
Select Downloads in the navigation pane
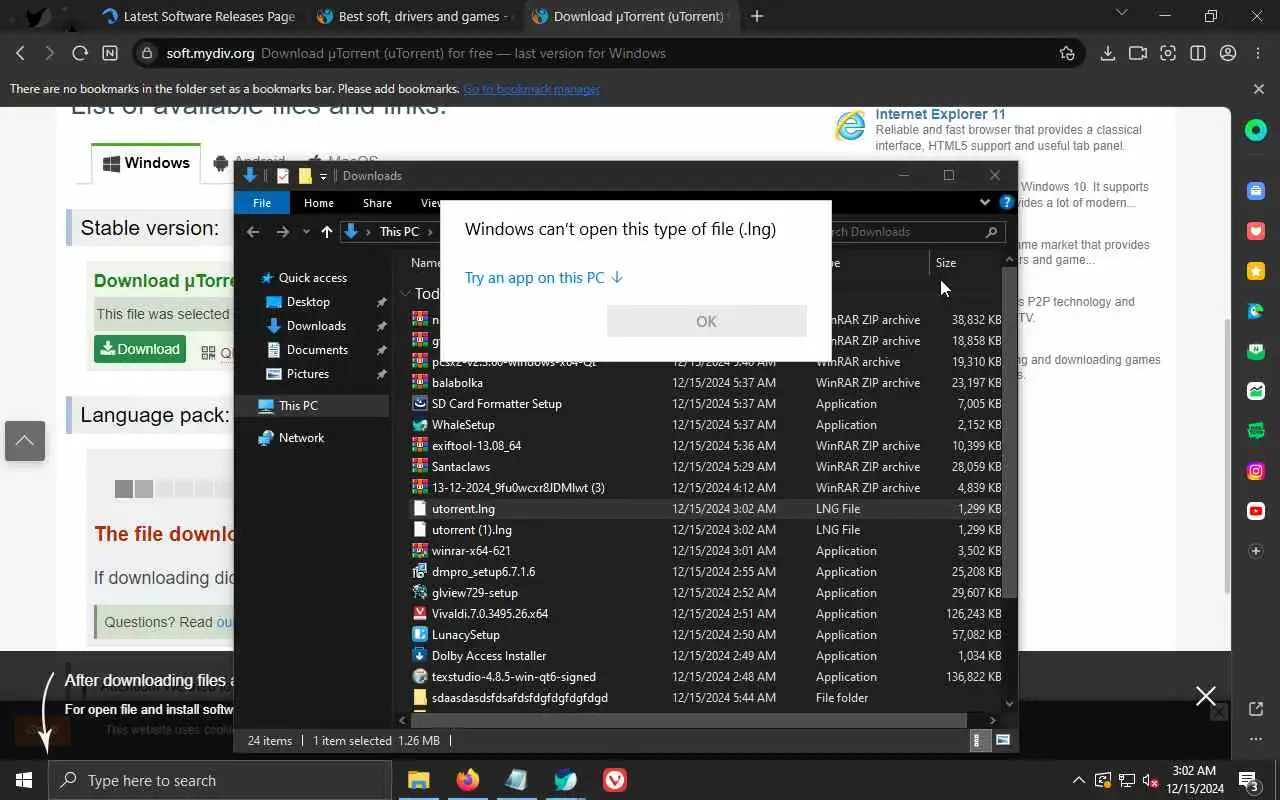(x=316, y=326)
